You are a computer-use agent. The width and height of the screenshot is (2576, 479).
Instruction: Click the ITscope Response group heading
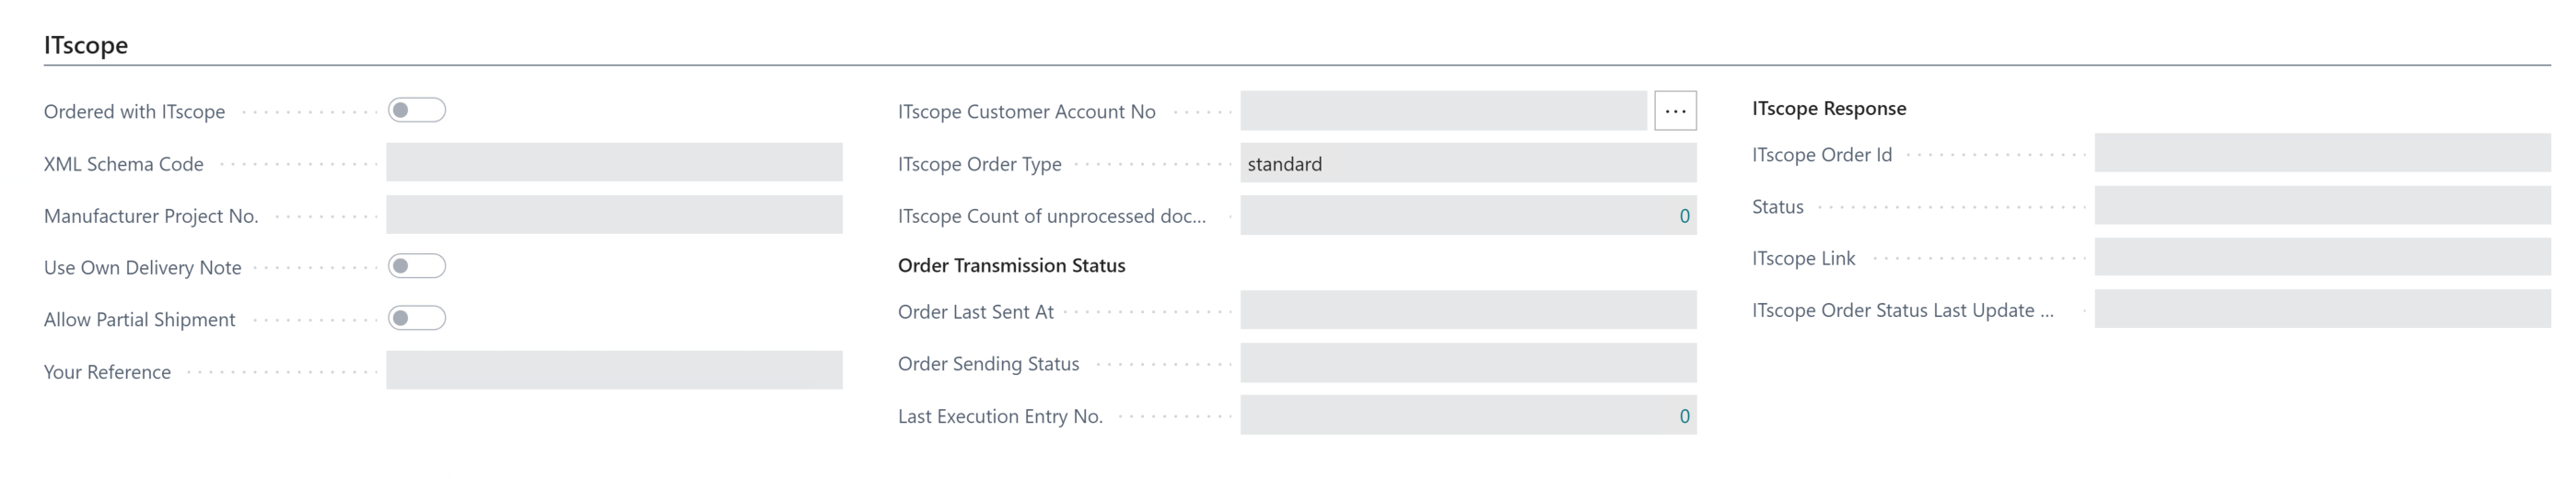click(1828, 109)
